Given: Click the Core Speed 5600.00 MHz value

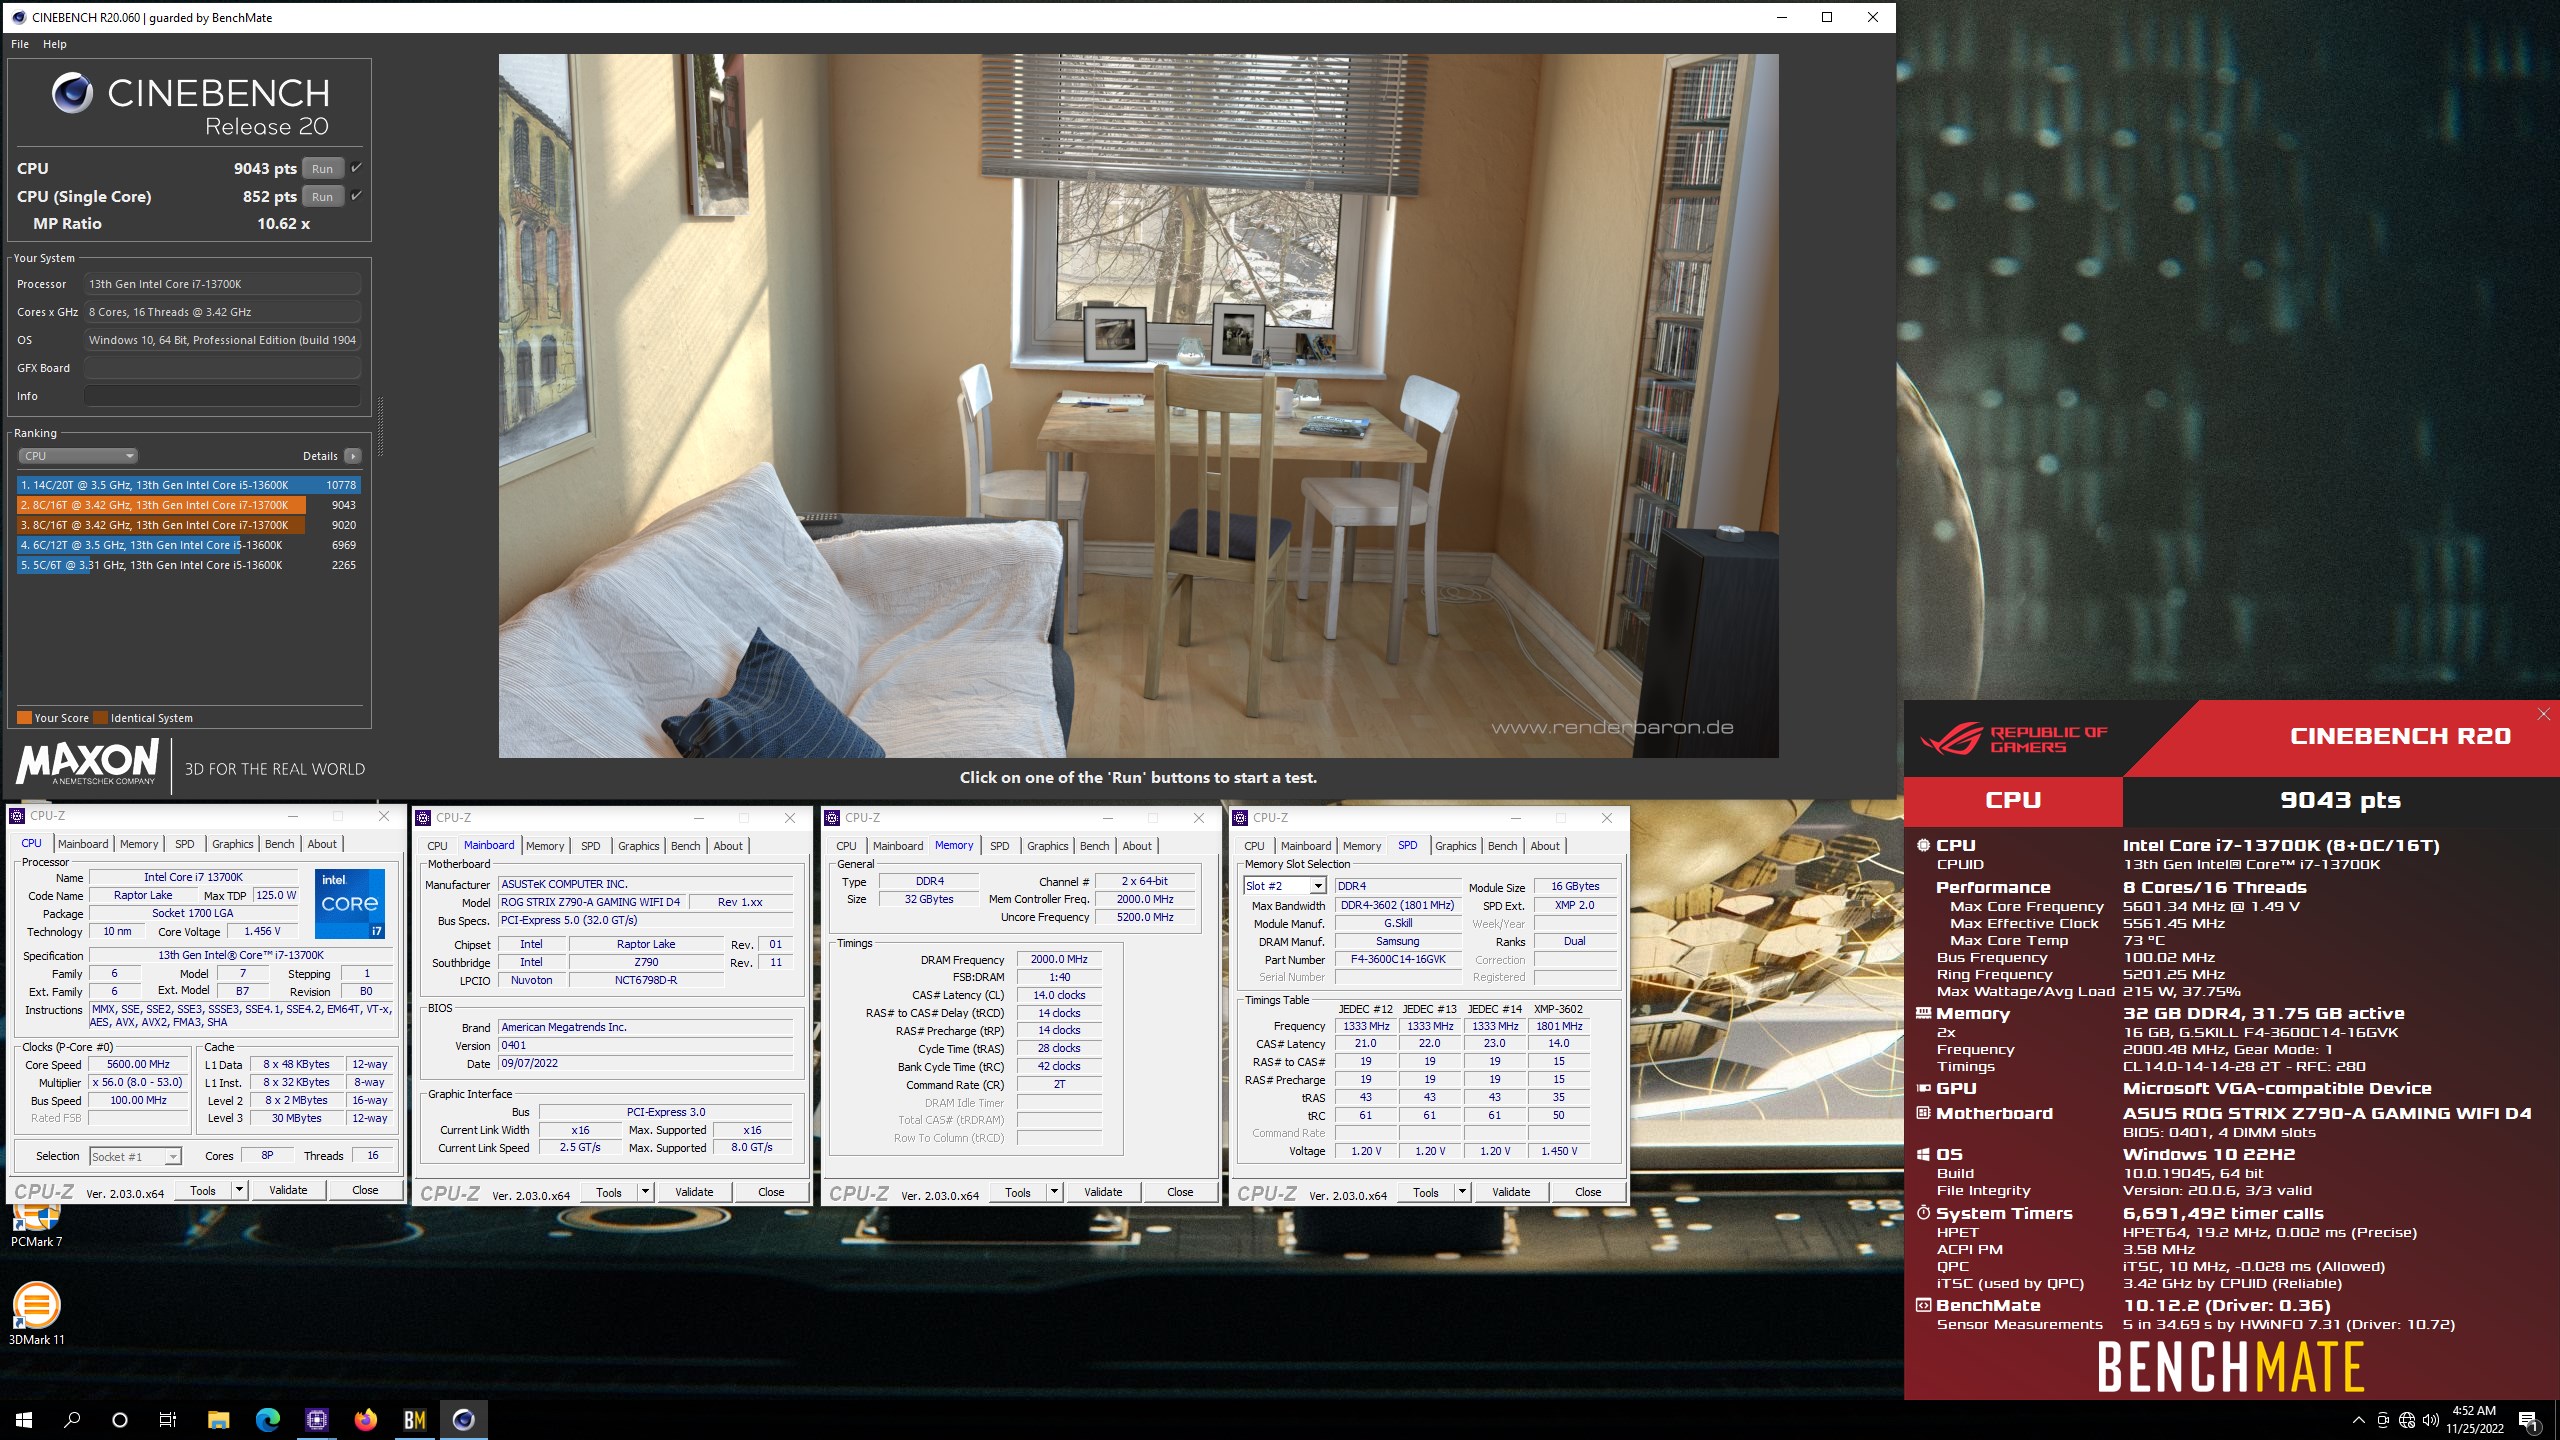Looking at the screenshot, I should 139,1064.
